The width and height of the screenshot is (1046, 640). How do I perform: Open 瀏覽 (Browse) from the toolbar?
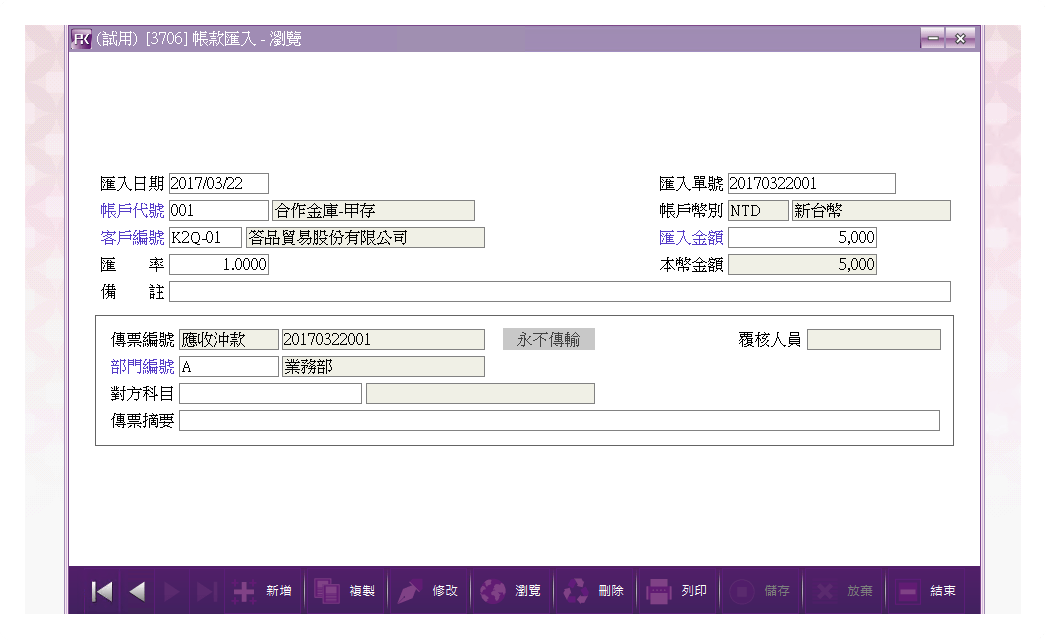511,591
